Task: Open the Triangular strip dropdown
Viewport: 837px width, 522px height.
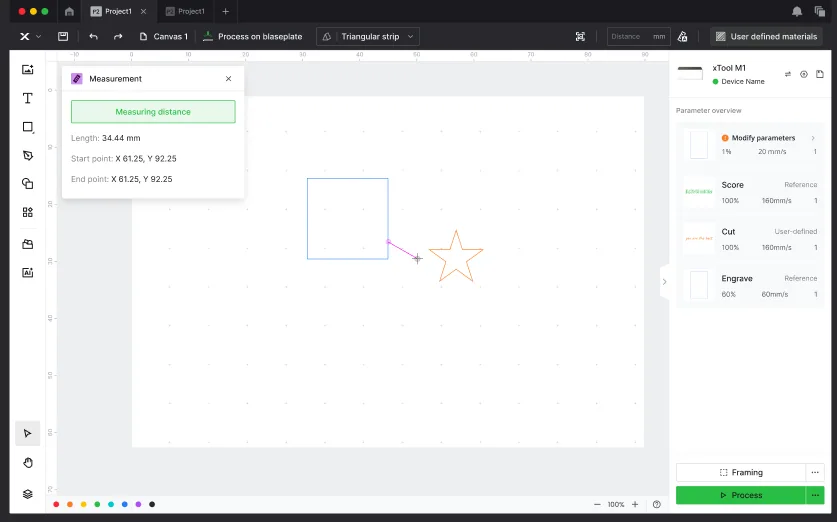Action: (x=368, y=36)
